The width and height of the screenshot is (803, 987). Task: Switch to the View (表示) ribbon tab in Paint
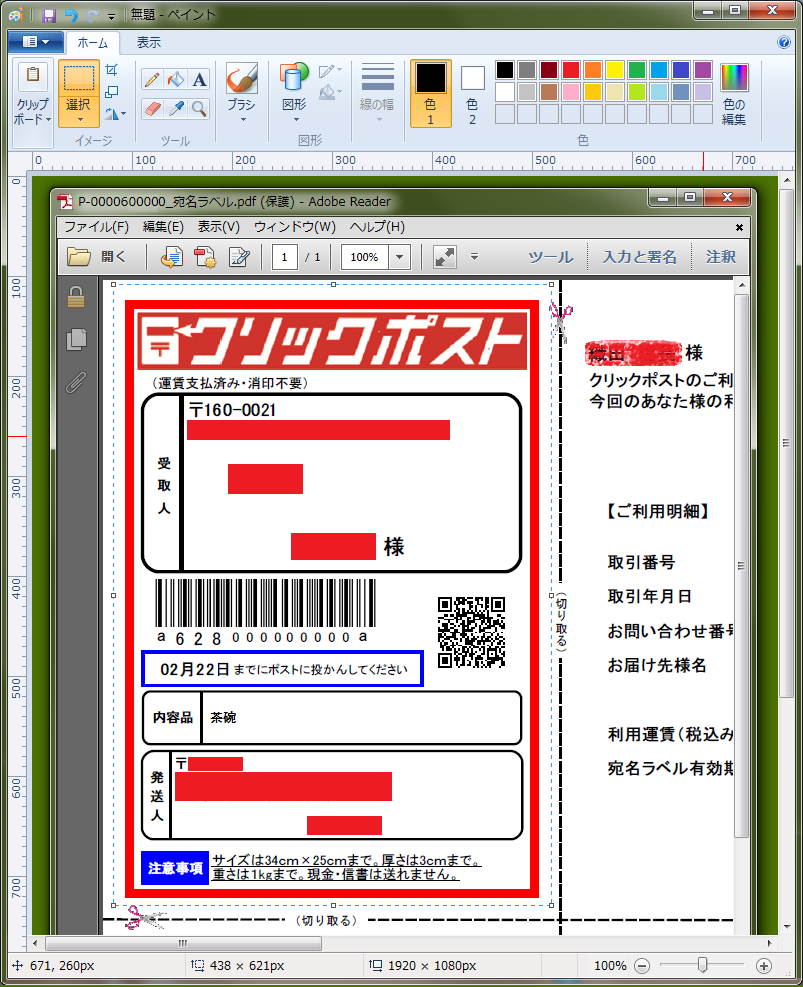[x=149, y=43]
